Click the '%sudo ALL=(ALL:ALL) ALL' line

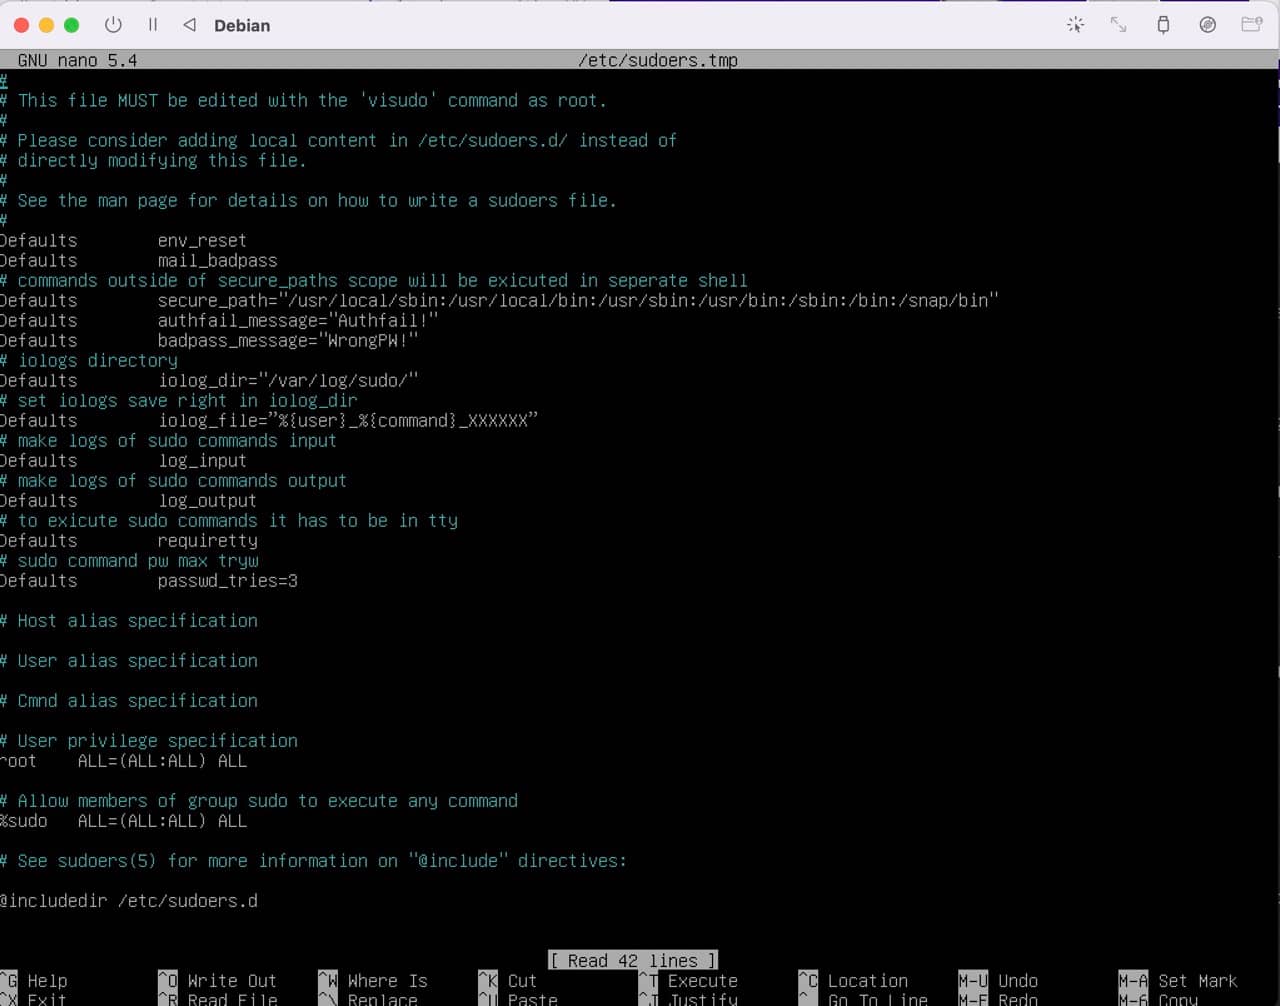(x=123, y=820)
